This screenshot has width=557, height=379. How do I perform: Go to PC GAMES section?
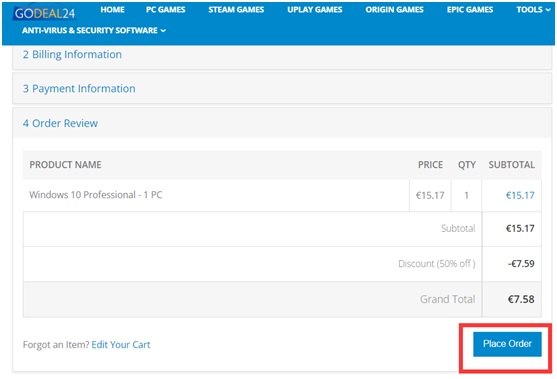(x=166, y=10)
